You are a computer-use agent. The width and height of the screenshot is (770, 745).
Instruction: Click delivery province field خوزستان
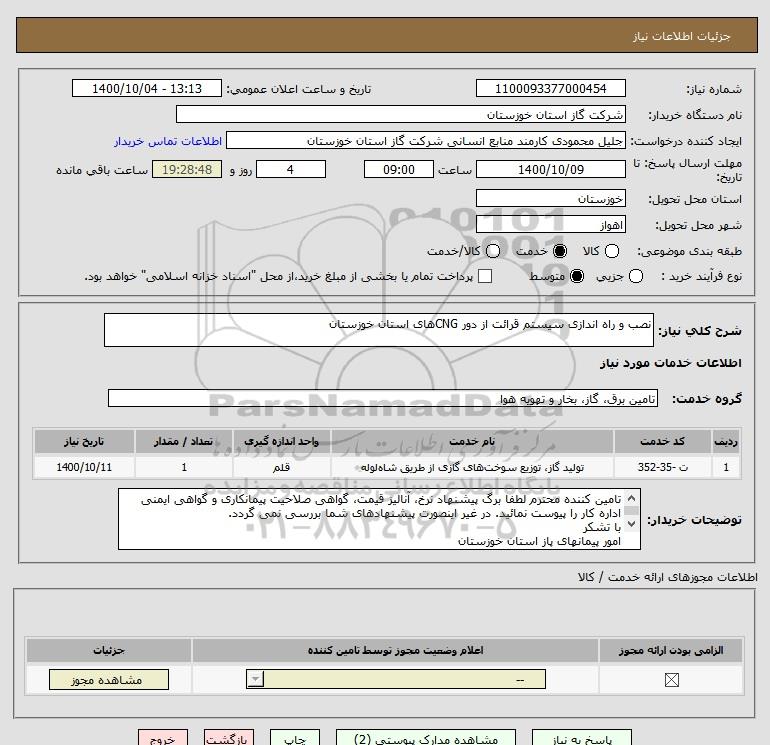[x=550, y=198]
